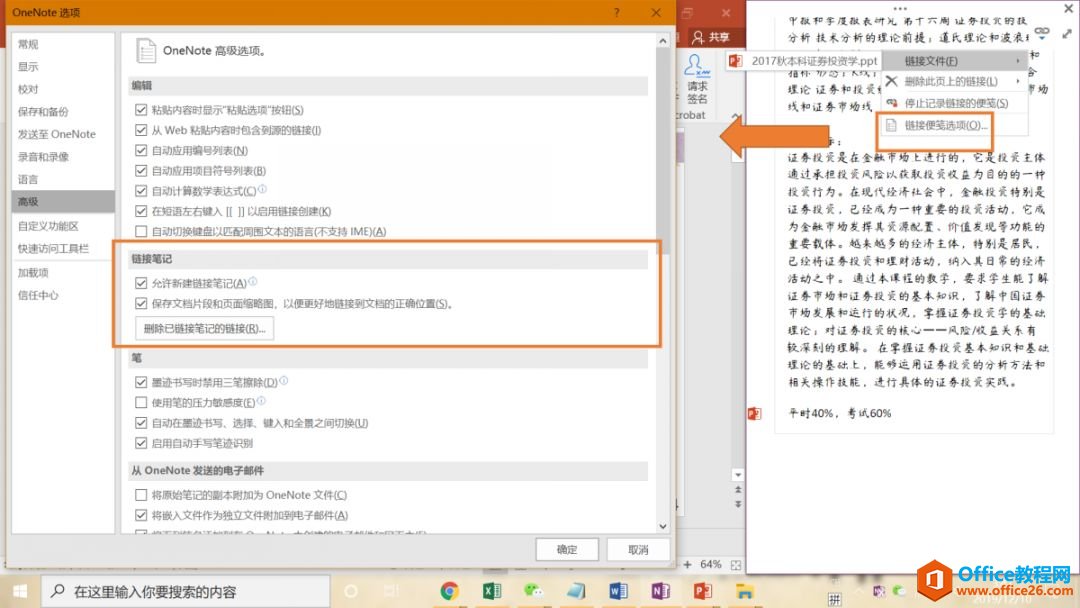Expand the 删除此页上的链接 submenu

pyautogui.click(x=954, y=82)
